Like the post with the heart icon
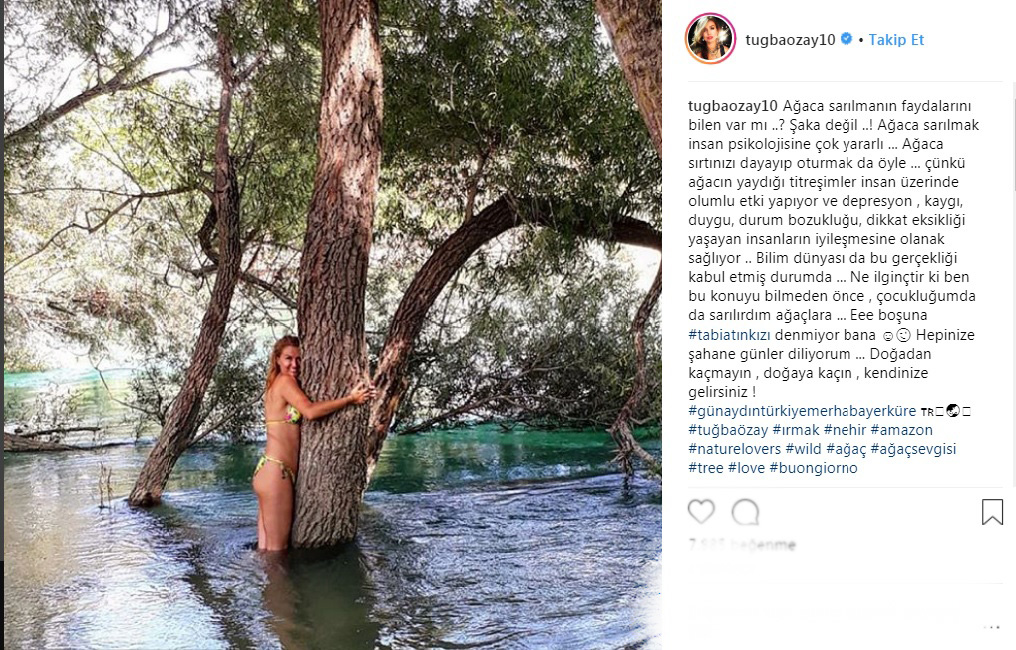Screen dimensions: 1016x650 click(701, 511)
